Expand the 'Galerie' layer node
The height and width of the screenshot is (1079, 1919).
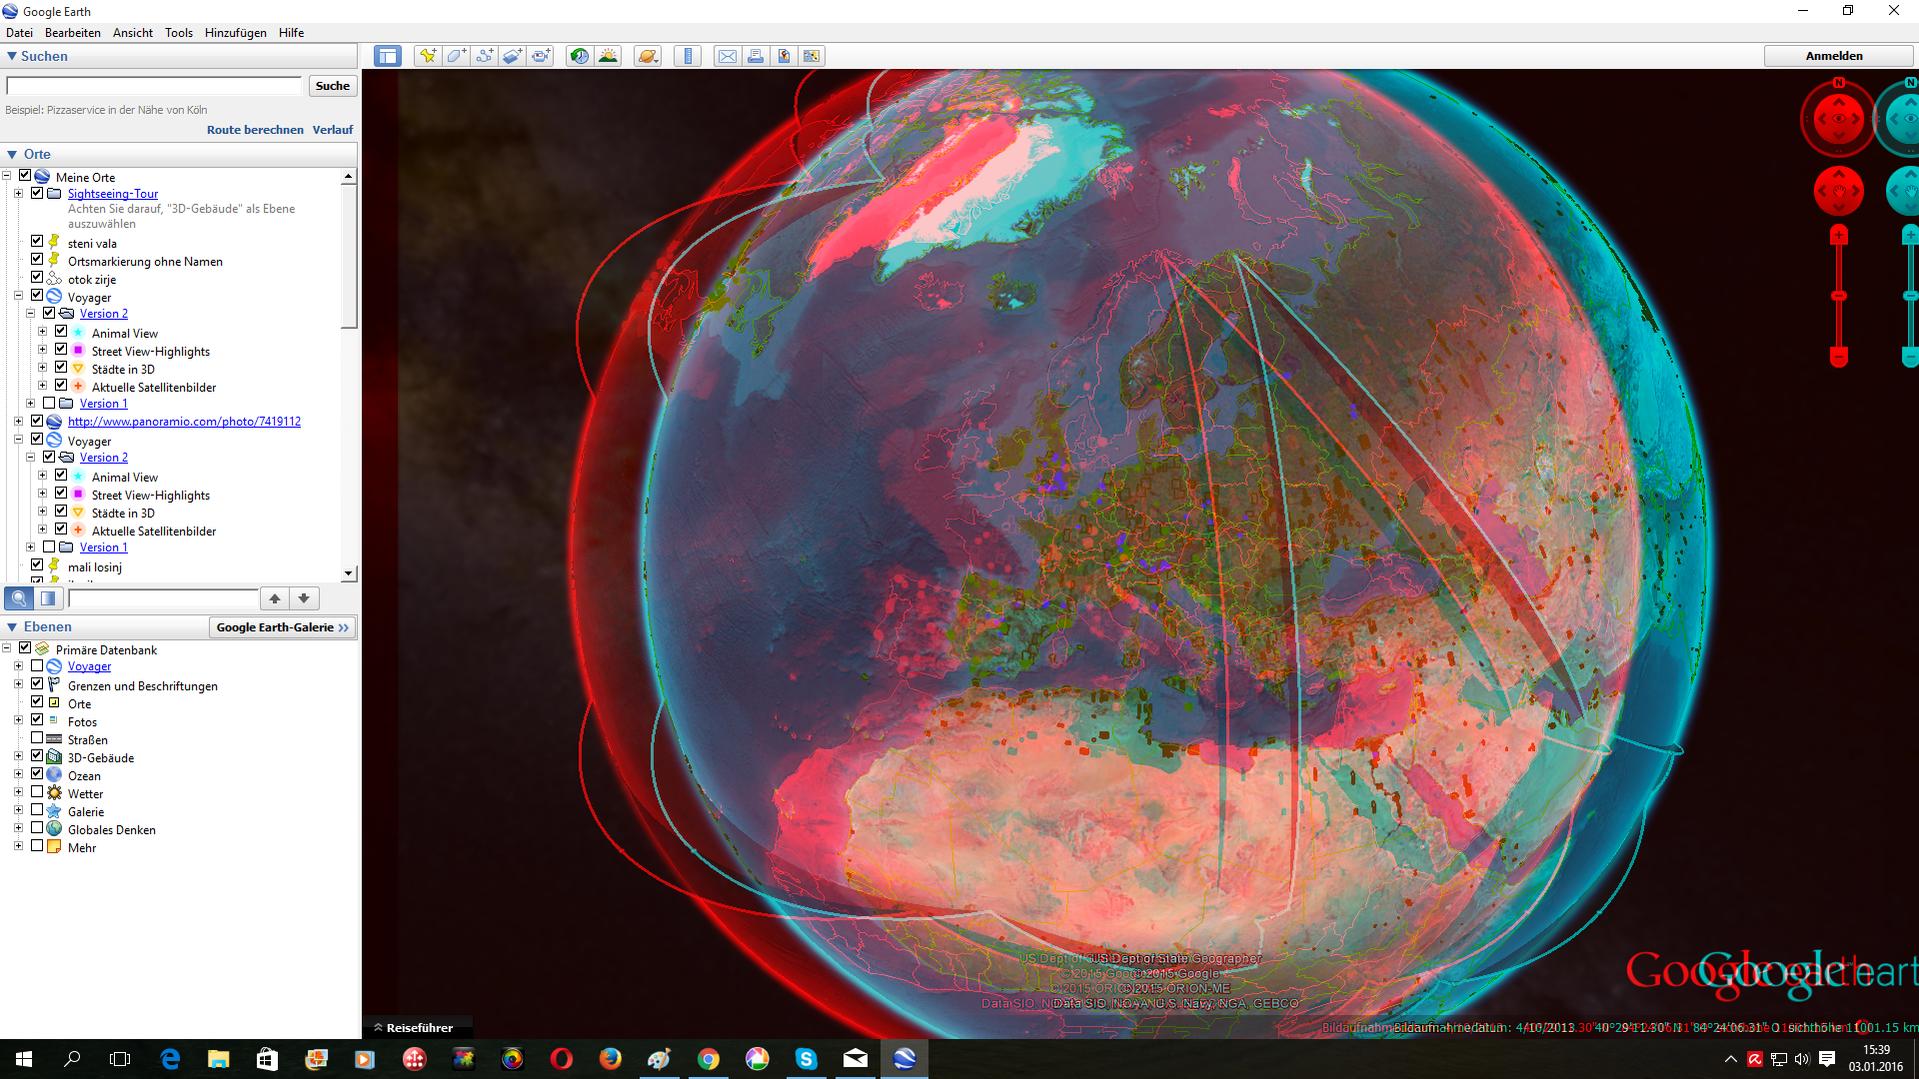(x=18, y=811)
